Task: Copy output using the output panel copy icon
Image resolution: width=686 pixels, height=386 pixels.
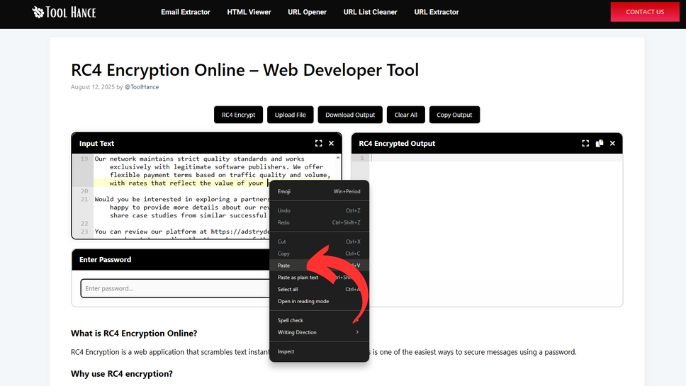Action: [x=599, y=143]
